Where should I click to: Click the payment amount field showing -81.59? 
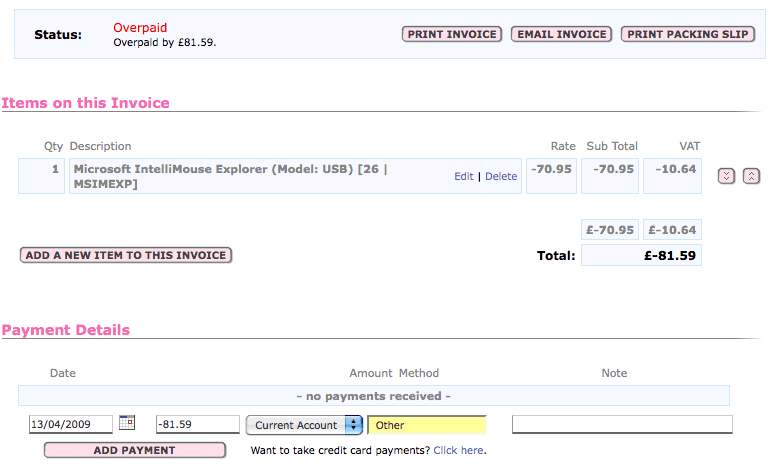(x=197, y=425)
